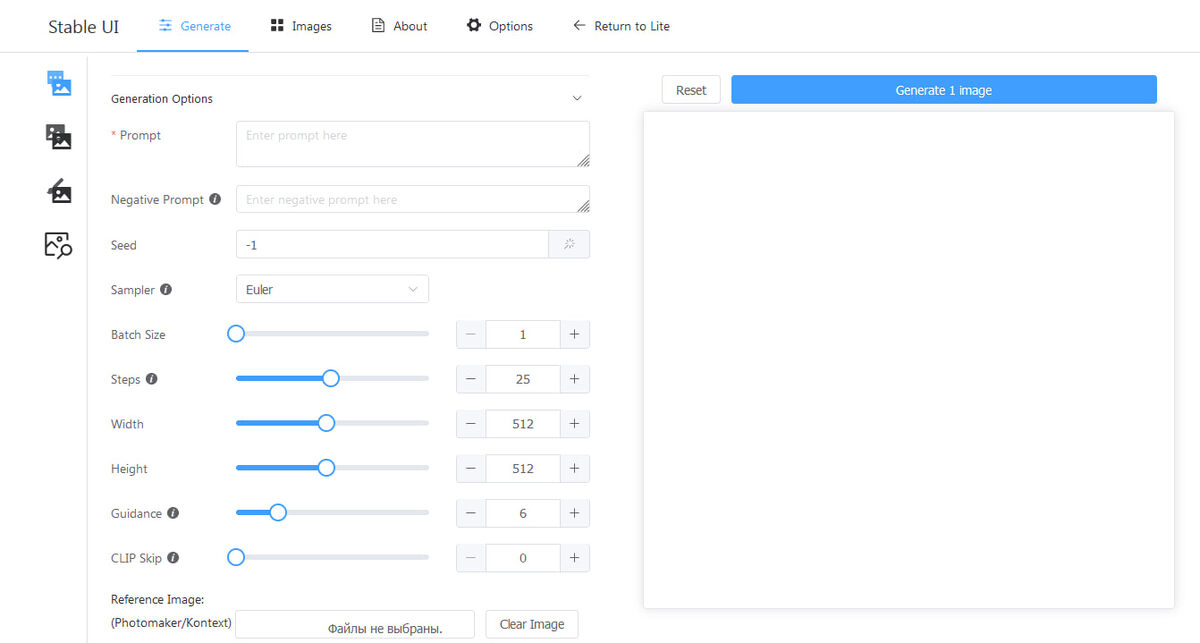Choose a reference image file

pyautogui.click(x=355, y=625)
